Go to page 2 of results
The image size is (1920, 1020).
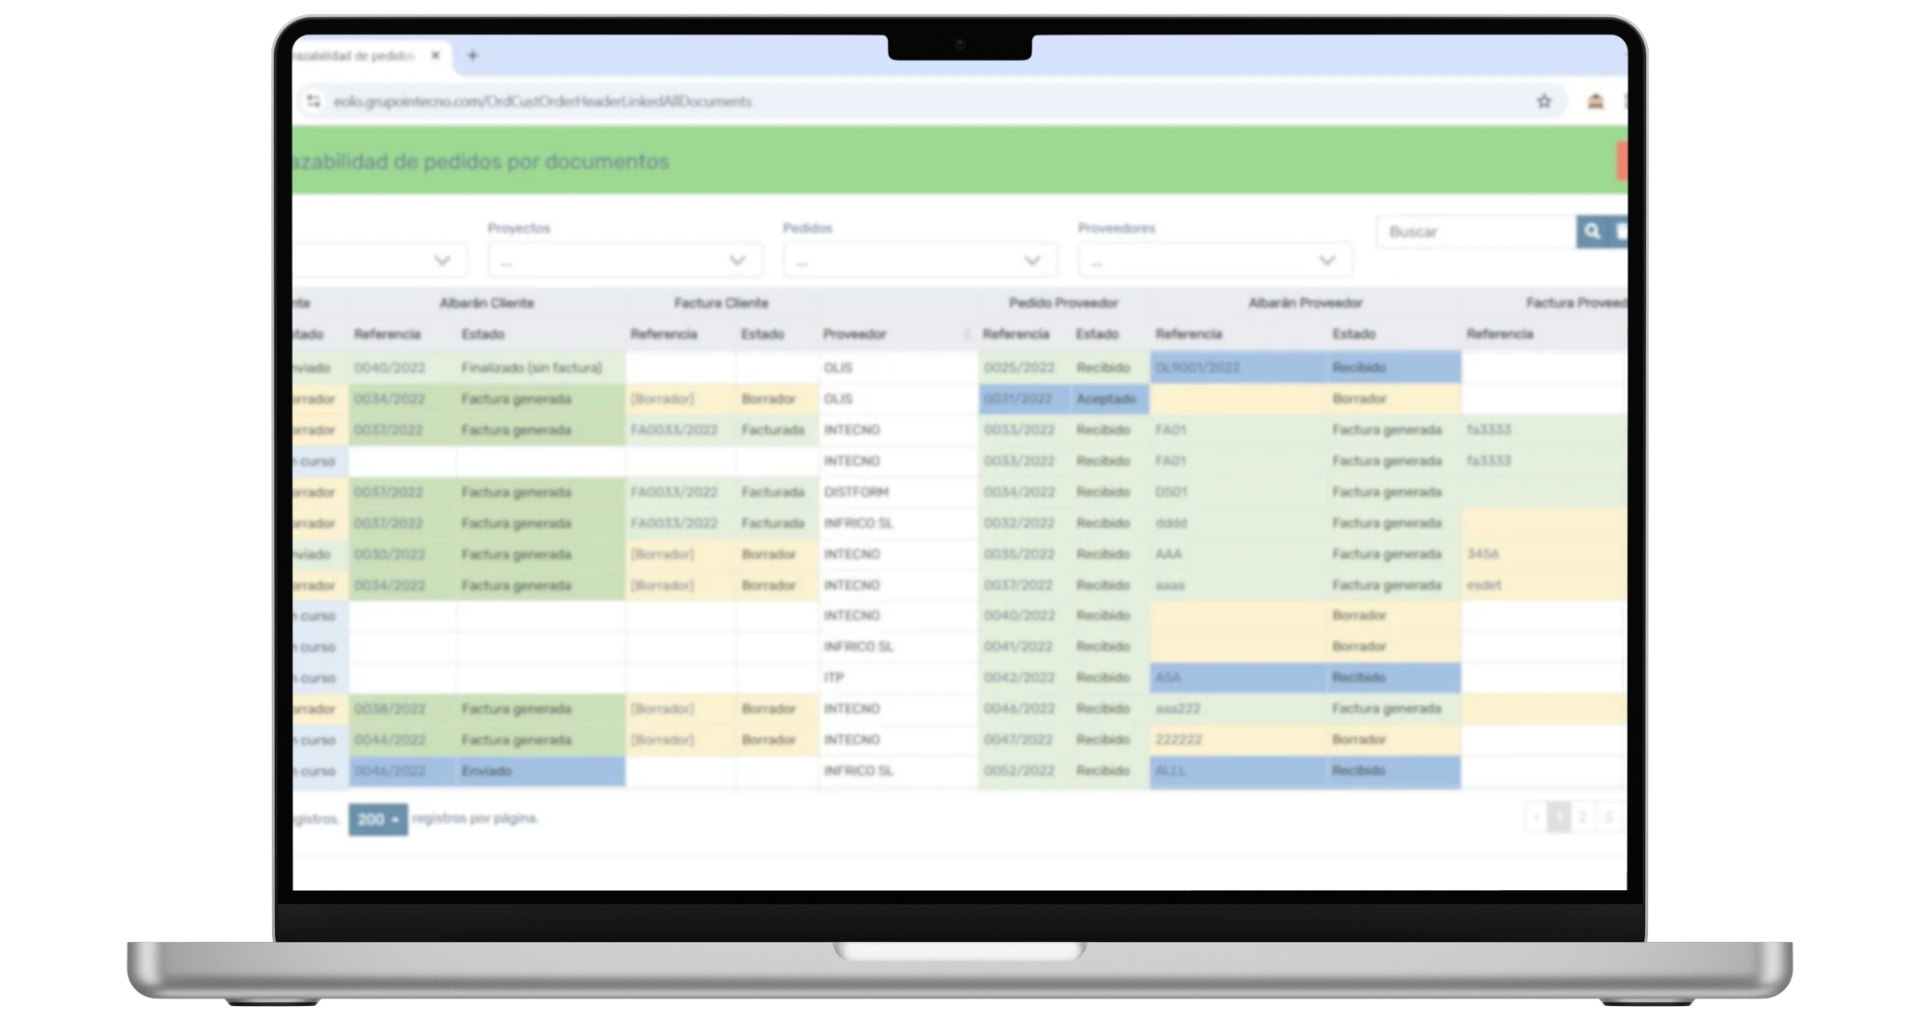(1583, 818)
